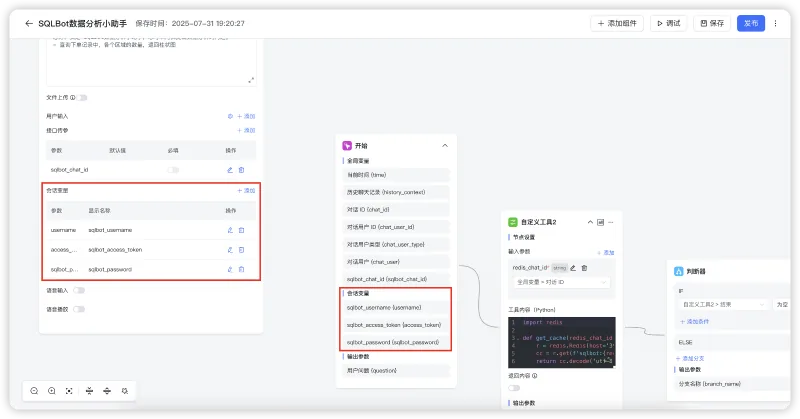This screenshot has height=419, width=800.
Task: Click 添加 link in the 用户输入 row
Action: (x=246, y=116)
